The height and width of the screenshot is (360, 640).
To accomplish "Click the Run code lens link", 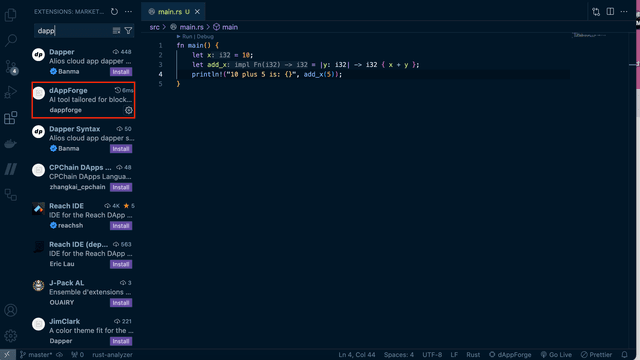I will 187,37.
